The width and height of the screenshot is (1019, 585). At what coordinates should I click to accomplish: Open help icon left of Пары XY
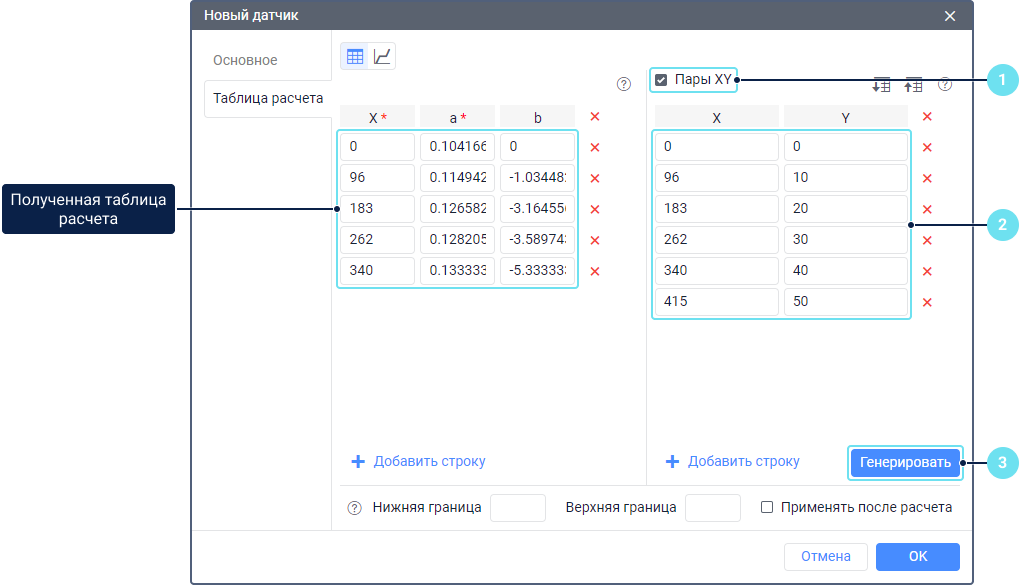(624, 84)
